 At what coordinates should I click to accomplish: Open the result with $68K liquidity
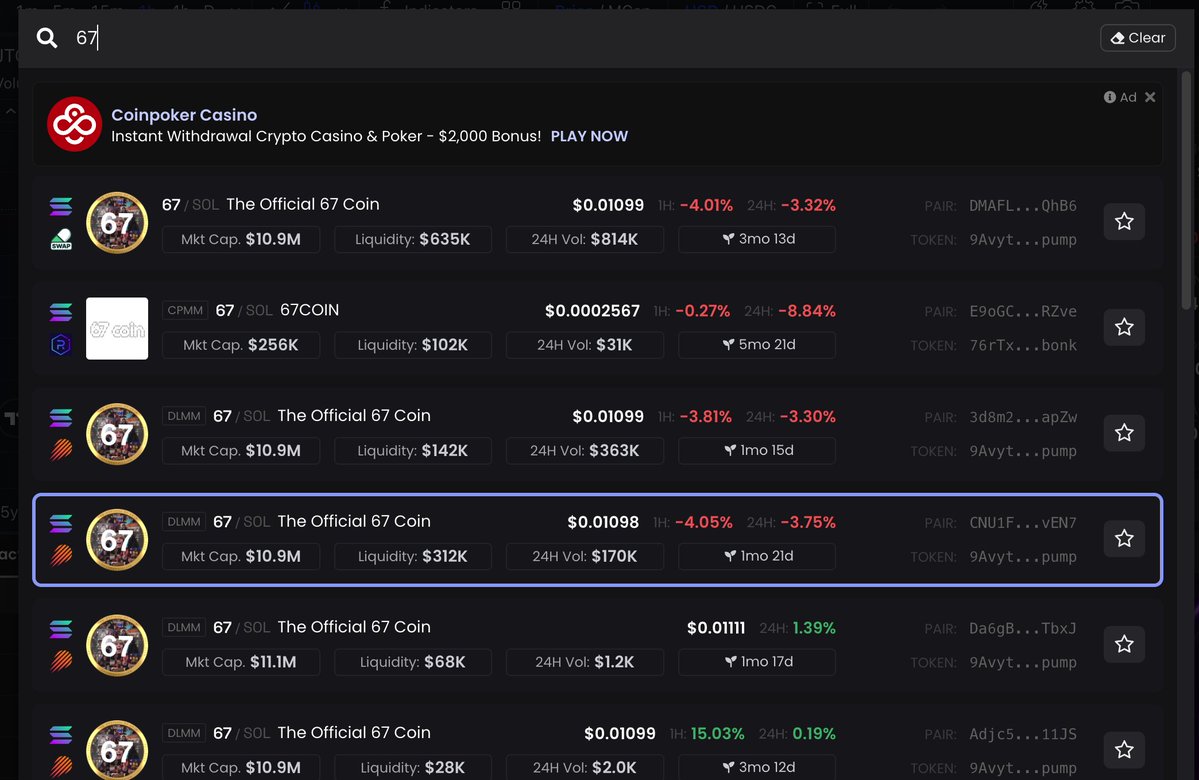click(x=500, y=628)
